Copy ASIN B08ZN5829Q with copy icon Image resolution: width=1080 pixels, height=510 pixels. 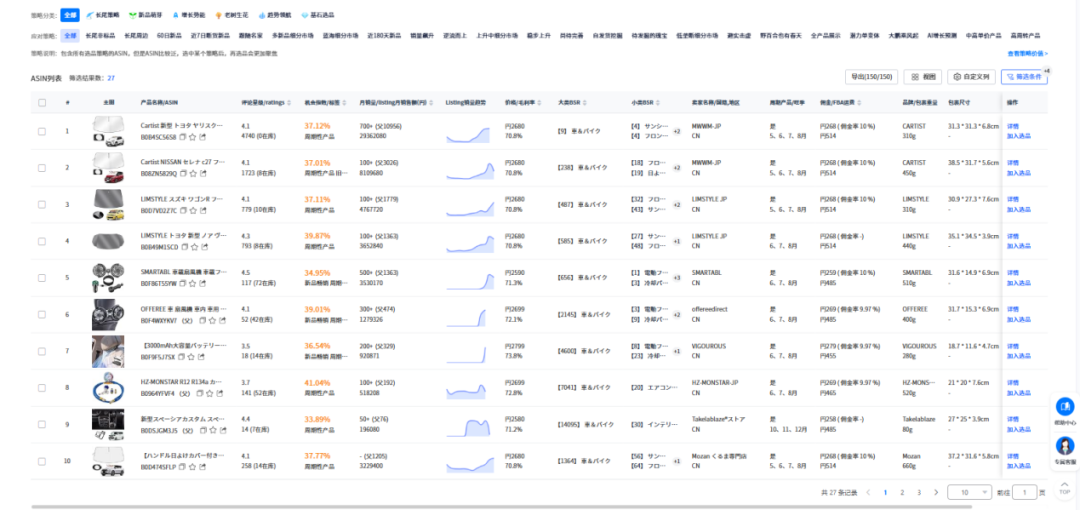pyautogui.click(x=184, y=174)
